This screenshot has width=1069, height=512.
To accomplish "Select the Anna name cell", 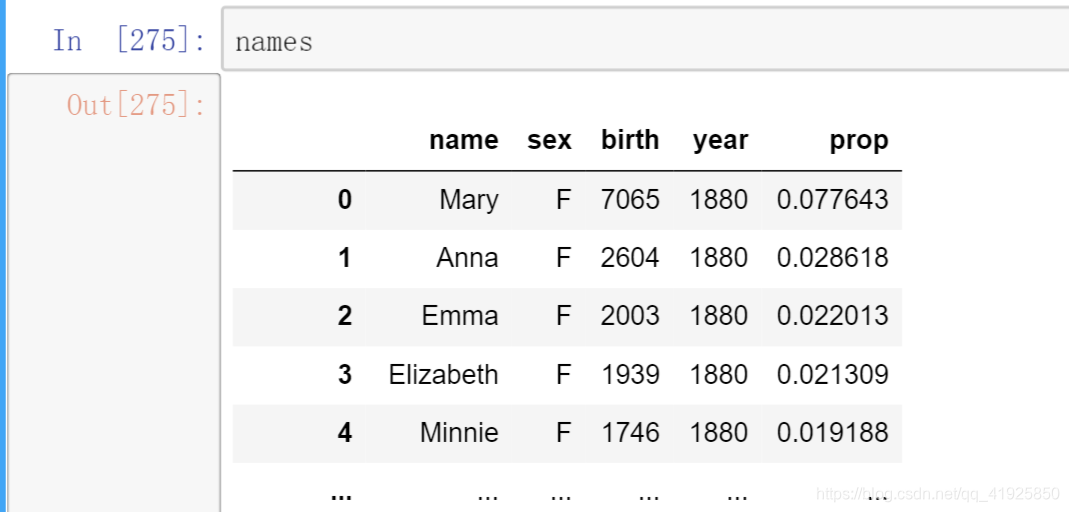I will [x=467, y=258].
